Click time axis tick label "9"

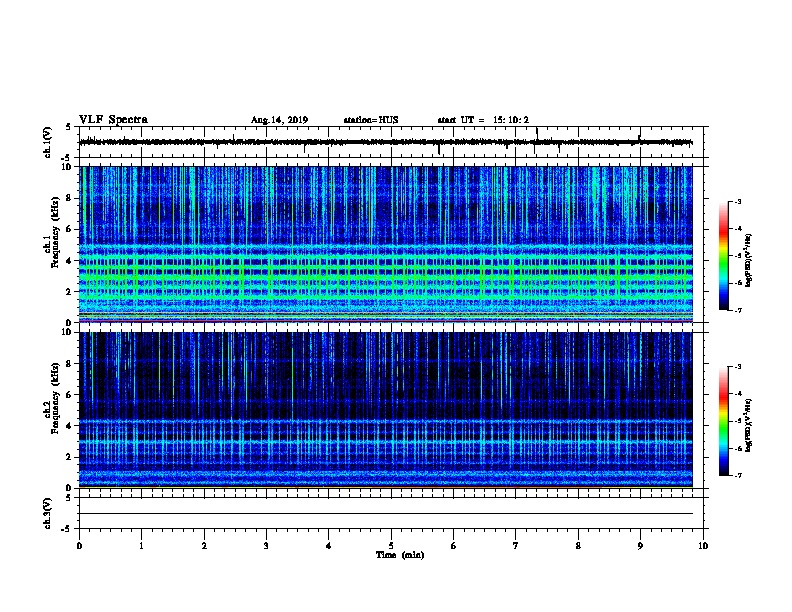[640, 546]
